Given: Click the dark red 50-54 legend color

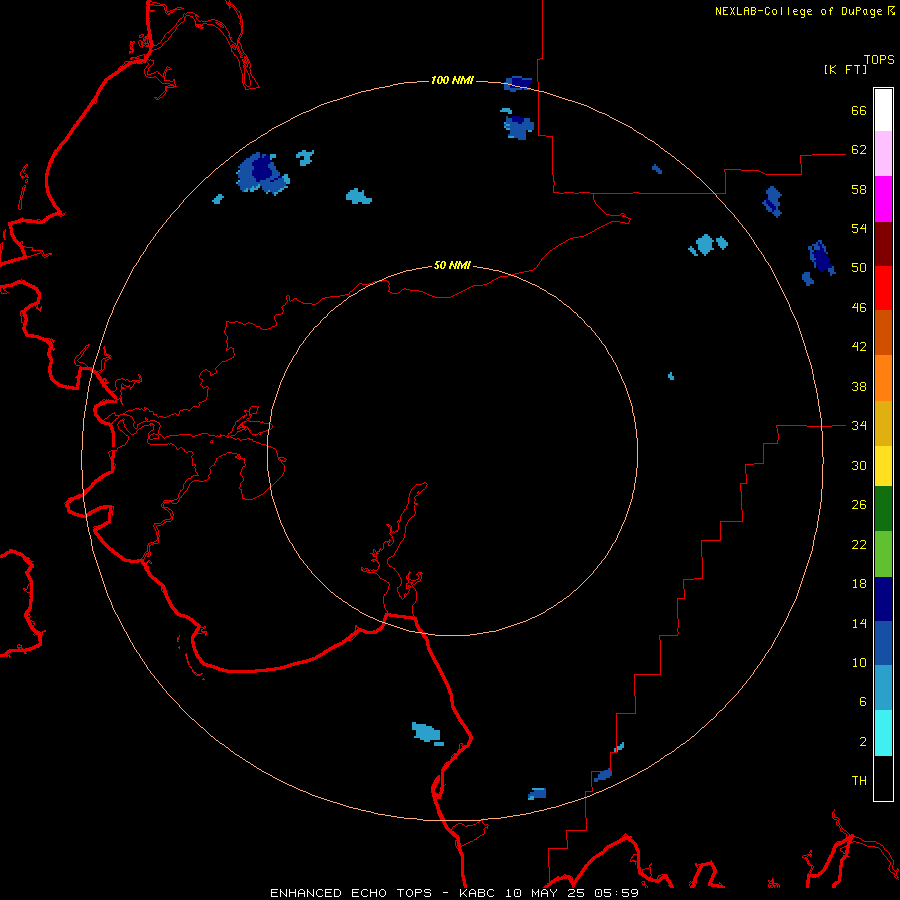Looking at the screenshot, I should pyautogui.click(x=883, y=243).
